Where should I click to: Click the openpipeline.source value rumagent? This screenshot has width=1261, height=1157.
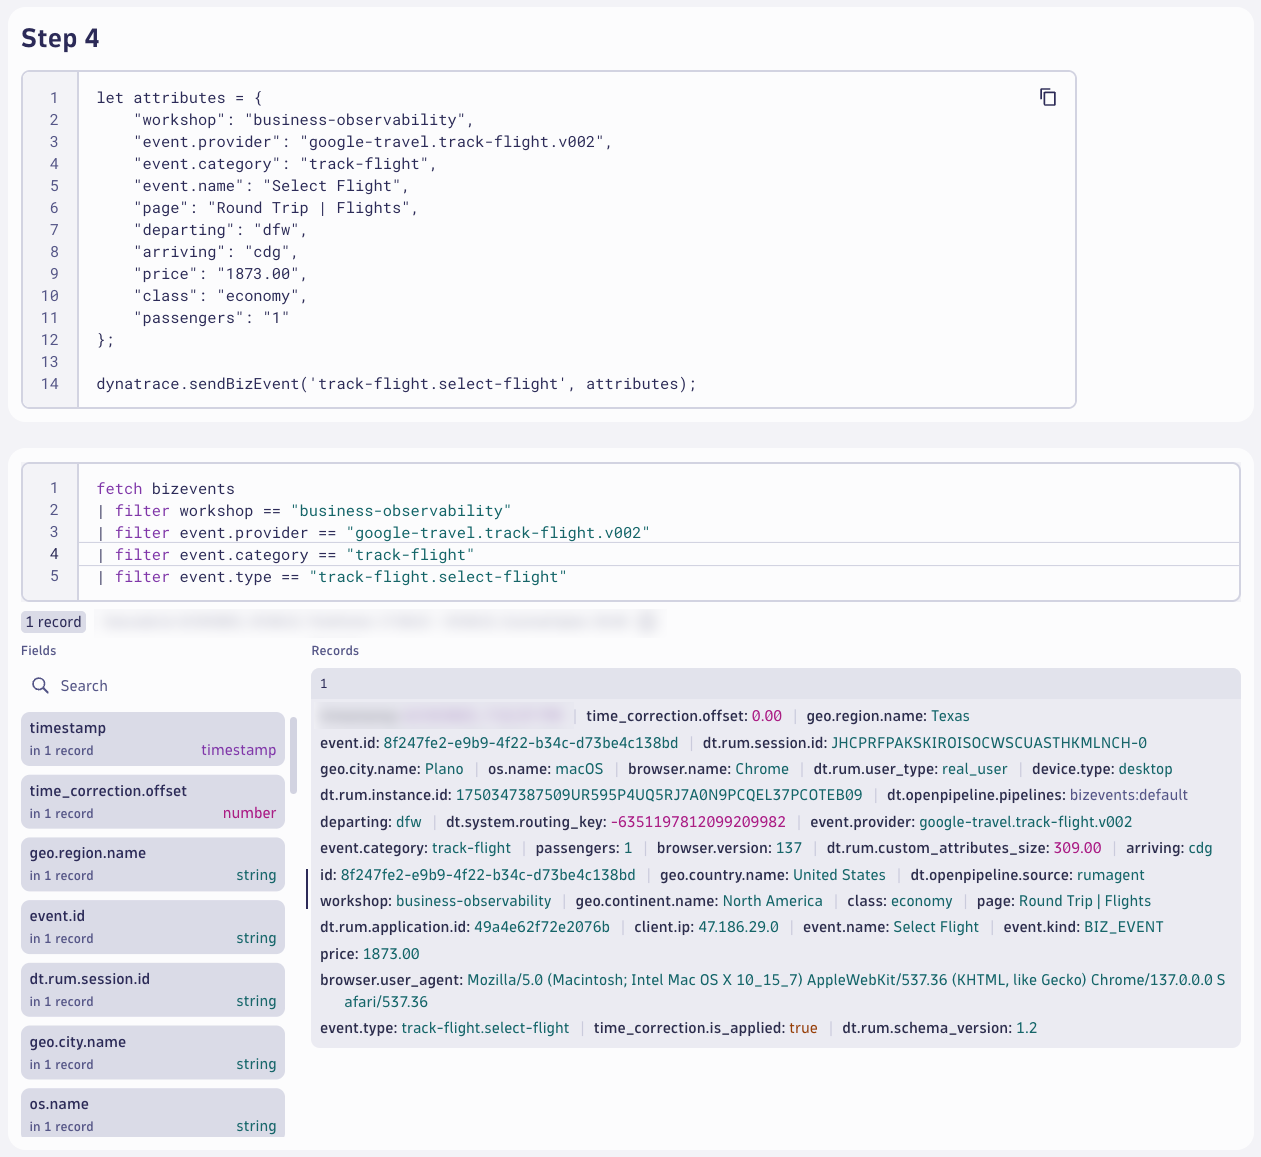[1111, 875]
